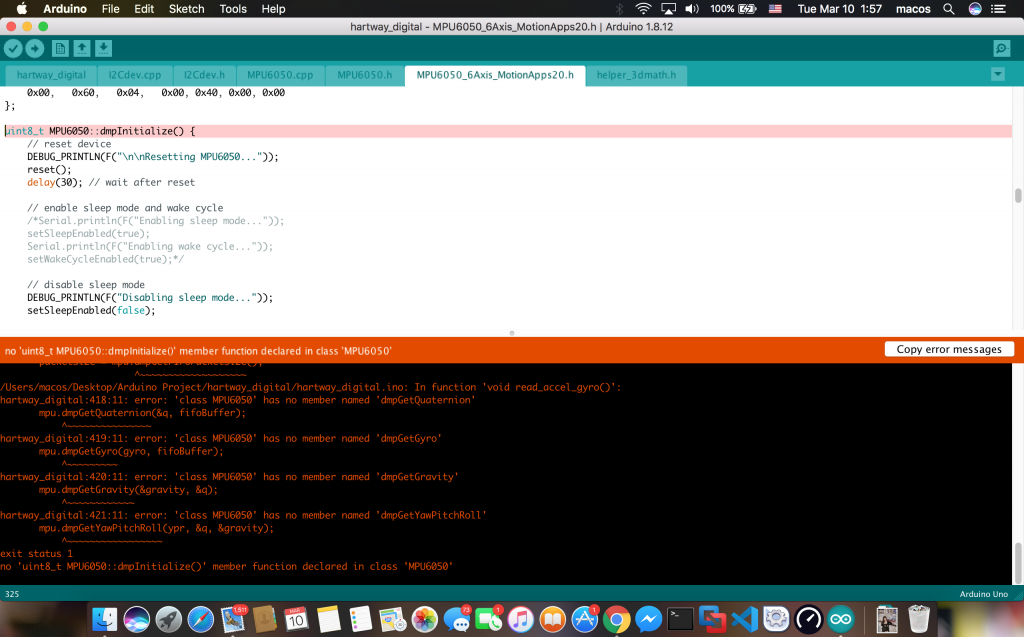The height and width of the screenshot is (637, 1024).
Task: Select the MPU6050_6Axis_MotionApps20.h tab
Action: coord(495,75)
